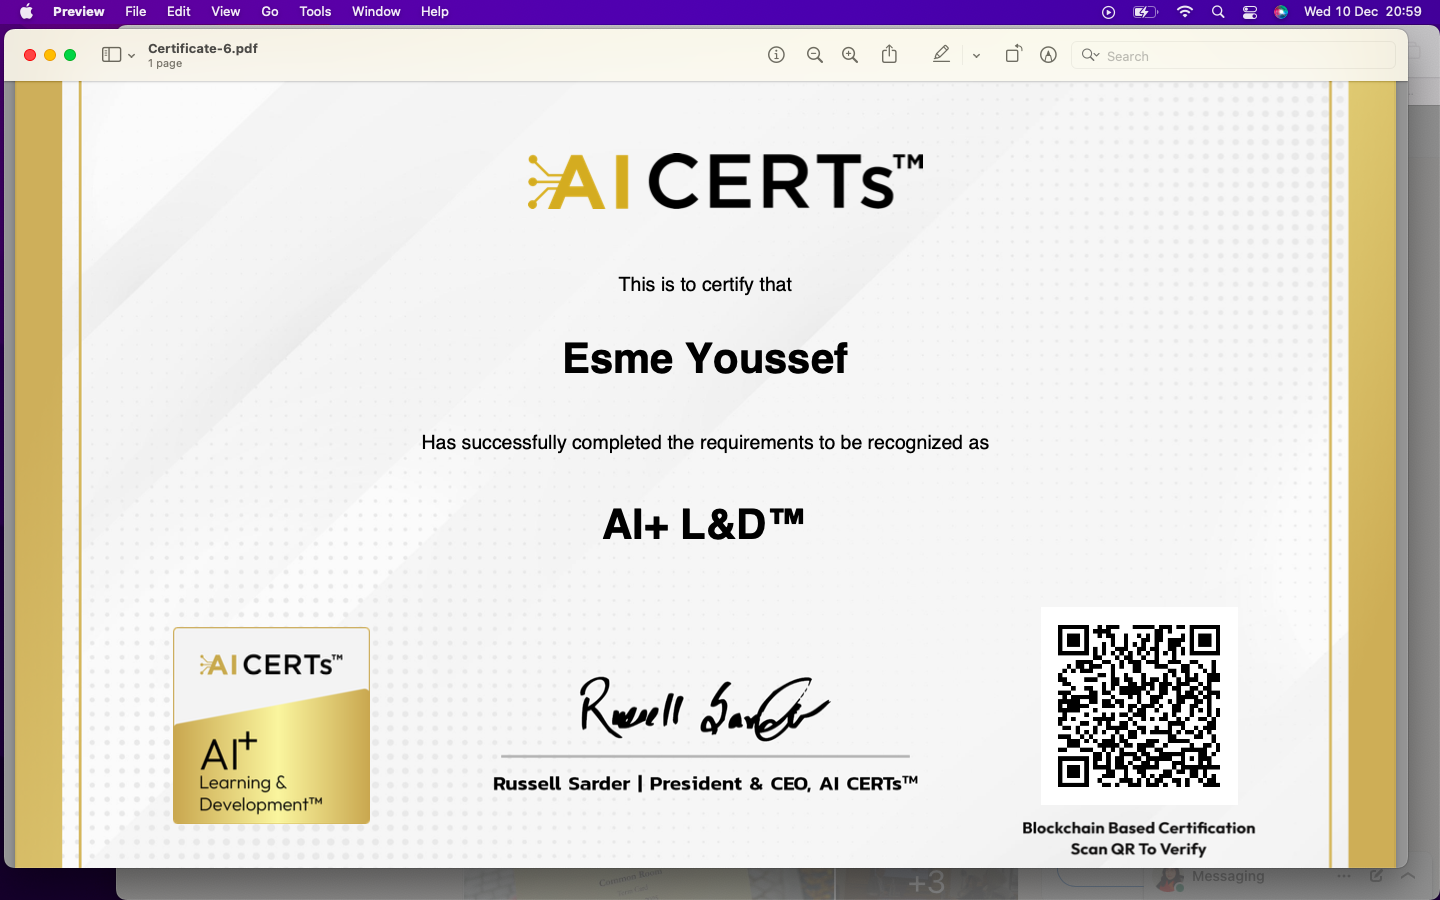Minimize the Preview window with the yellow button

tap(50, 55)
